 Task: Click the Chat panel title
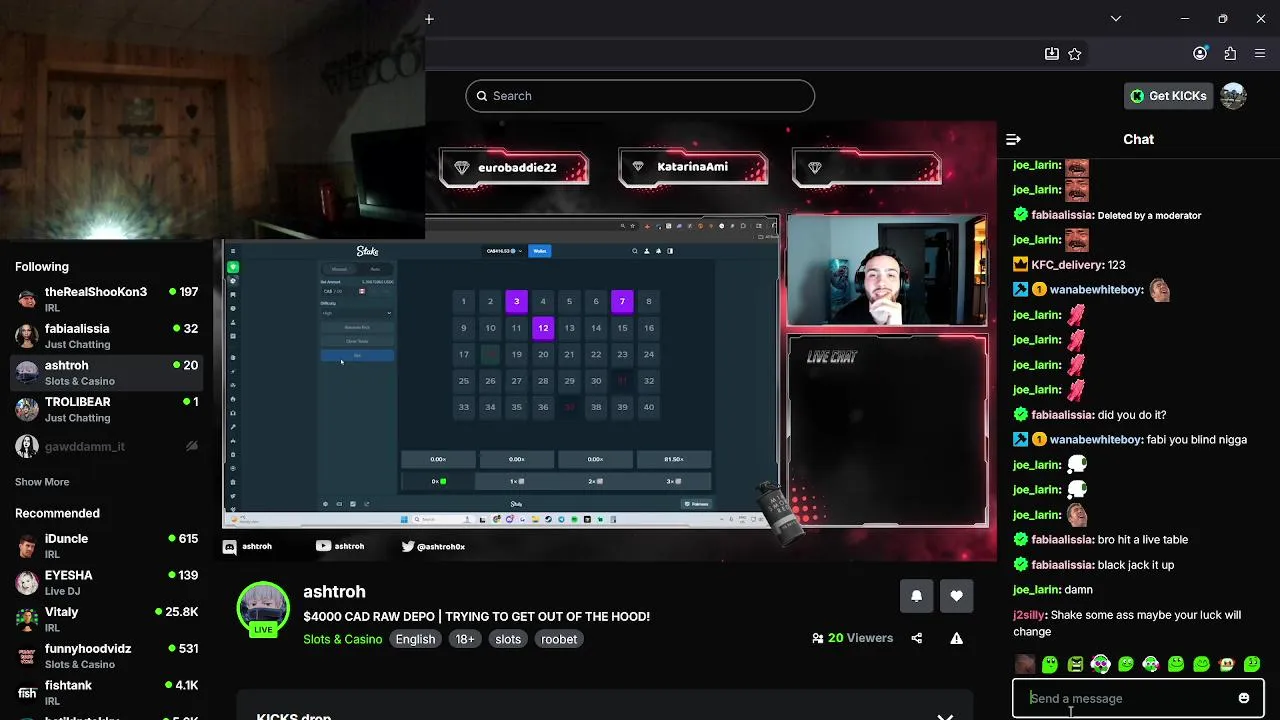point(1138,140)
